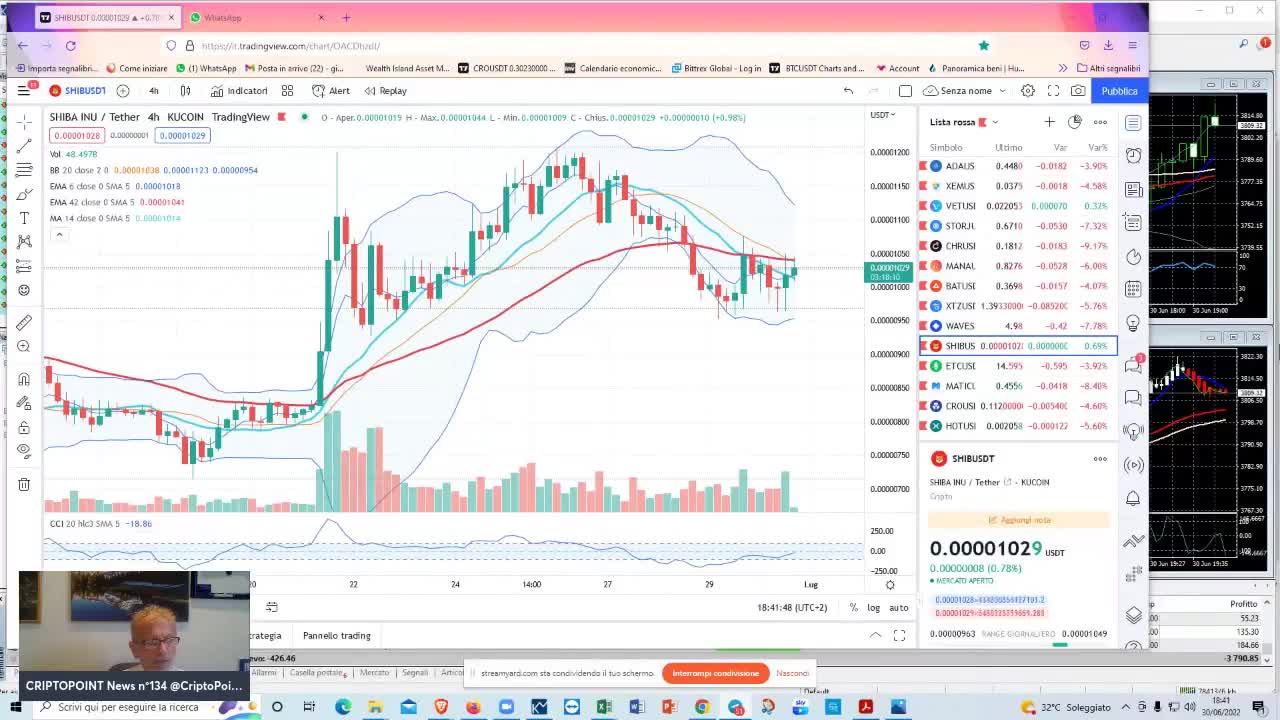Screen dimensions: 1280x720
Task: Open the watchlist advanced view icon
Action: 1074,122
